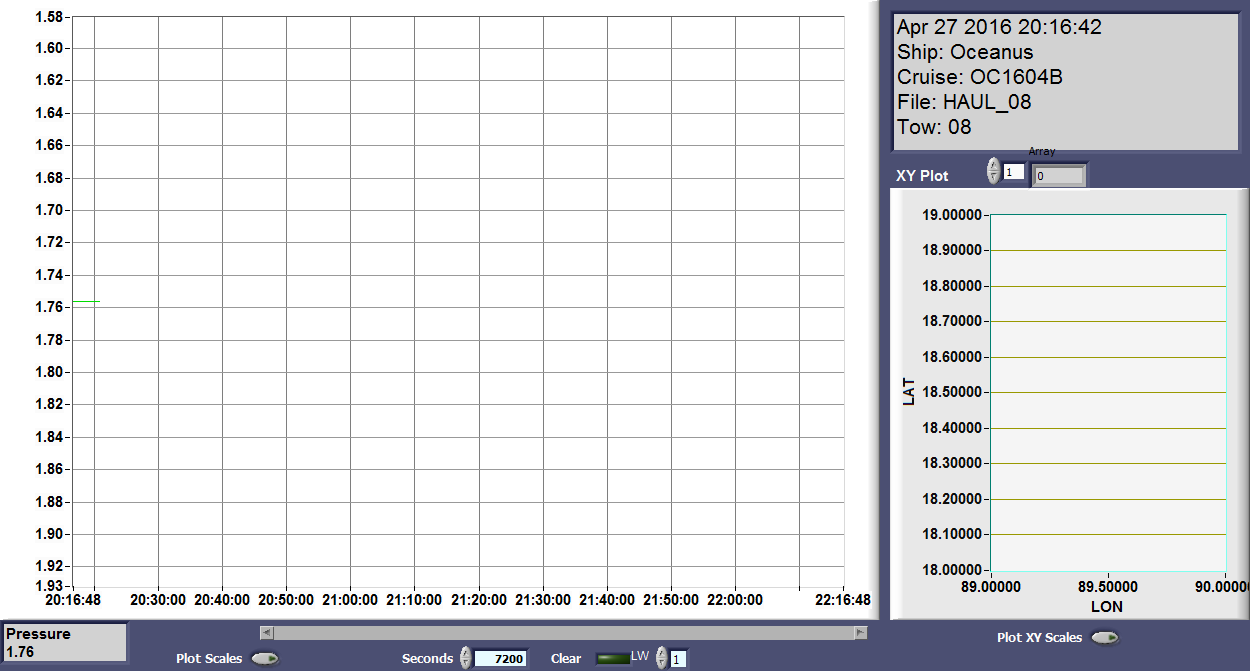Click the 22:16:48 time axis end value
The height and width of the screenshot is (671, 1250).
844,600
